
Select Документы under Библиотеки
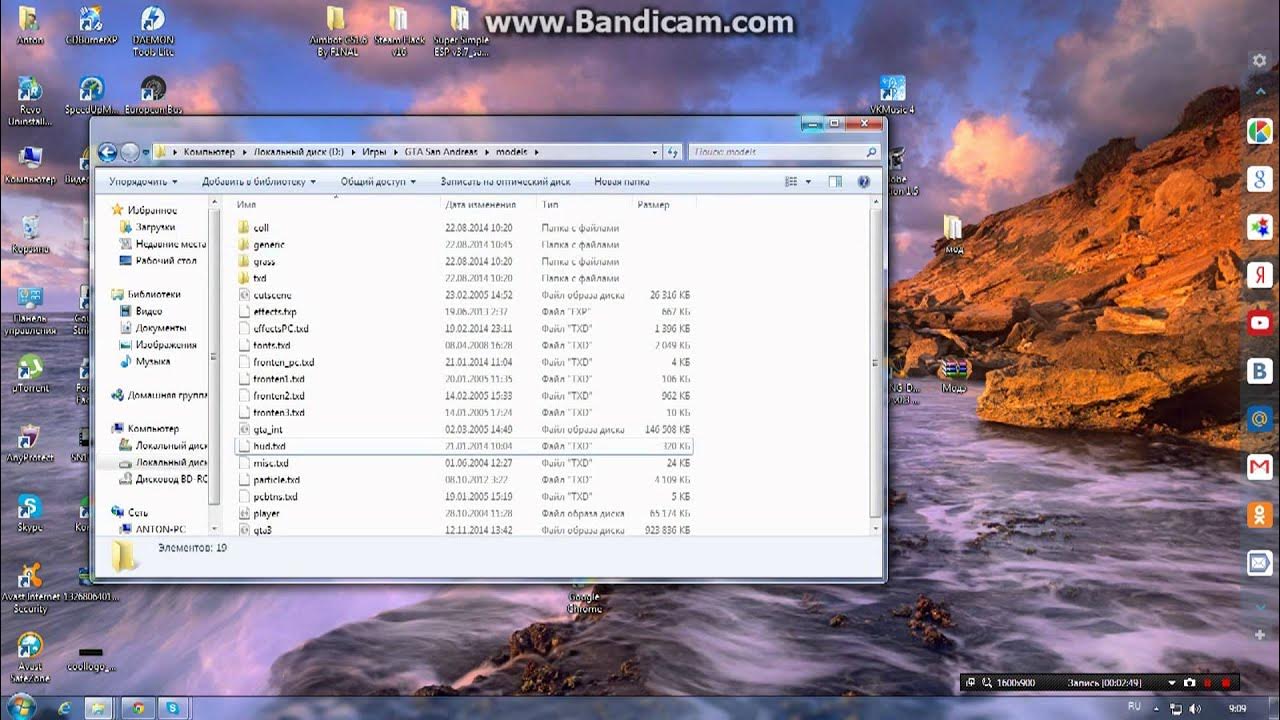click(152, 328)
